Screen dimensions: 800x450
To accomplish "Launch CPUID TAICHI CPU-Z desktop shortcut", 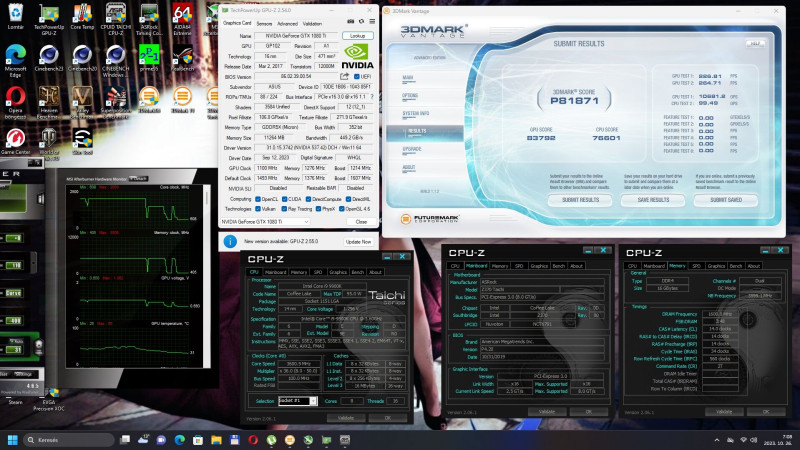I will click(x=115, y=20).
